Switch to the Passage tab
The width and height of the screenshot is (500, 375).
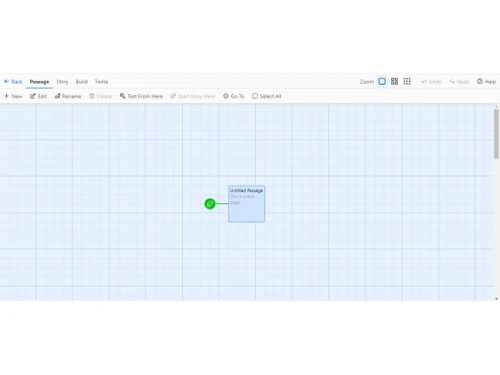tap(39, 82)
